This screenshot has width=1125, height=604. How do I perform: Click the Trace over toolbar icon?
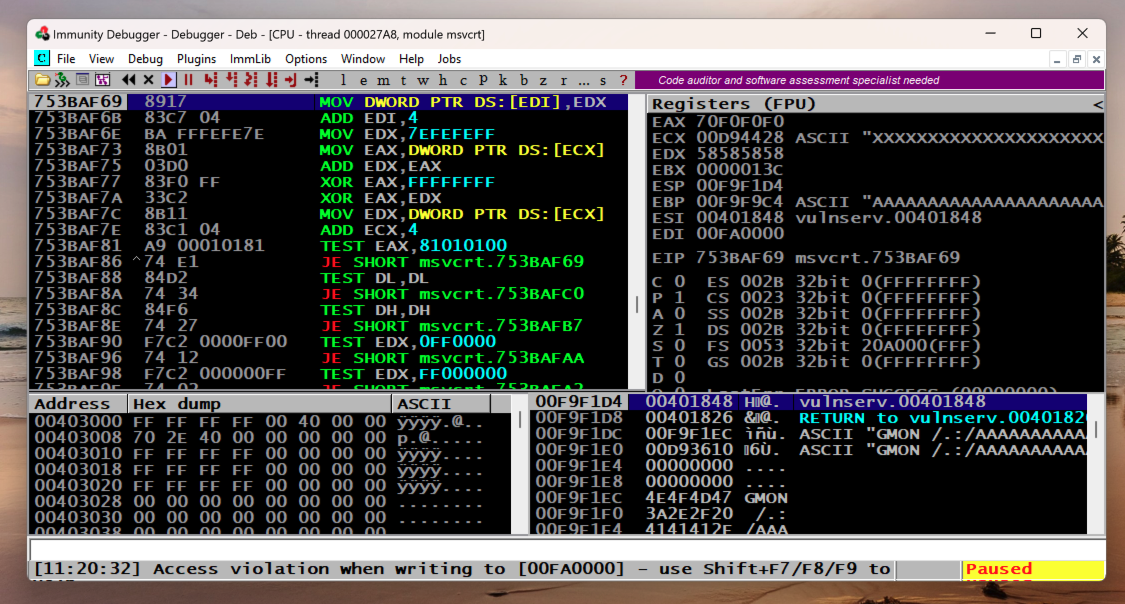271,80
